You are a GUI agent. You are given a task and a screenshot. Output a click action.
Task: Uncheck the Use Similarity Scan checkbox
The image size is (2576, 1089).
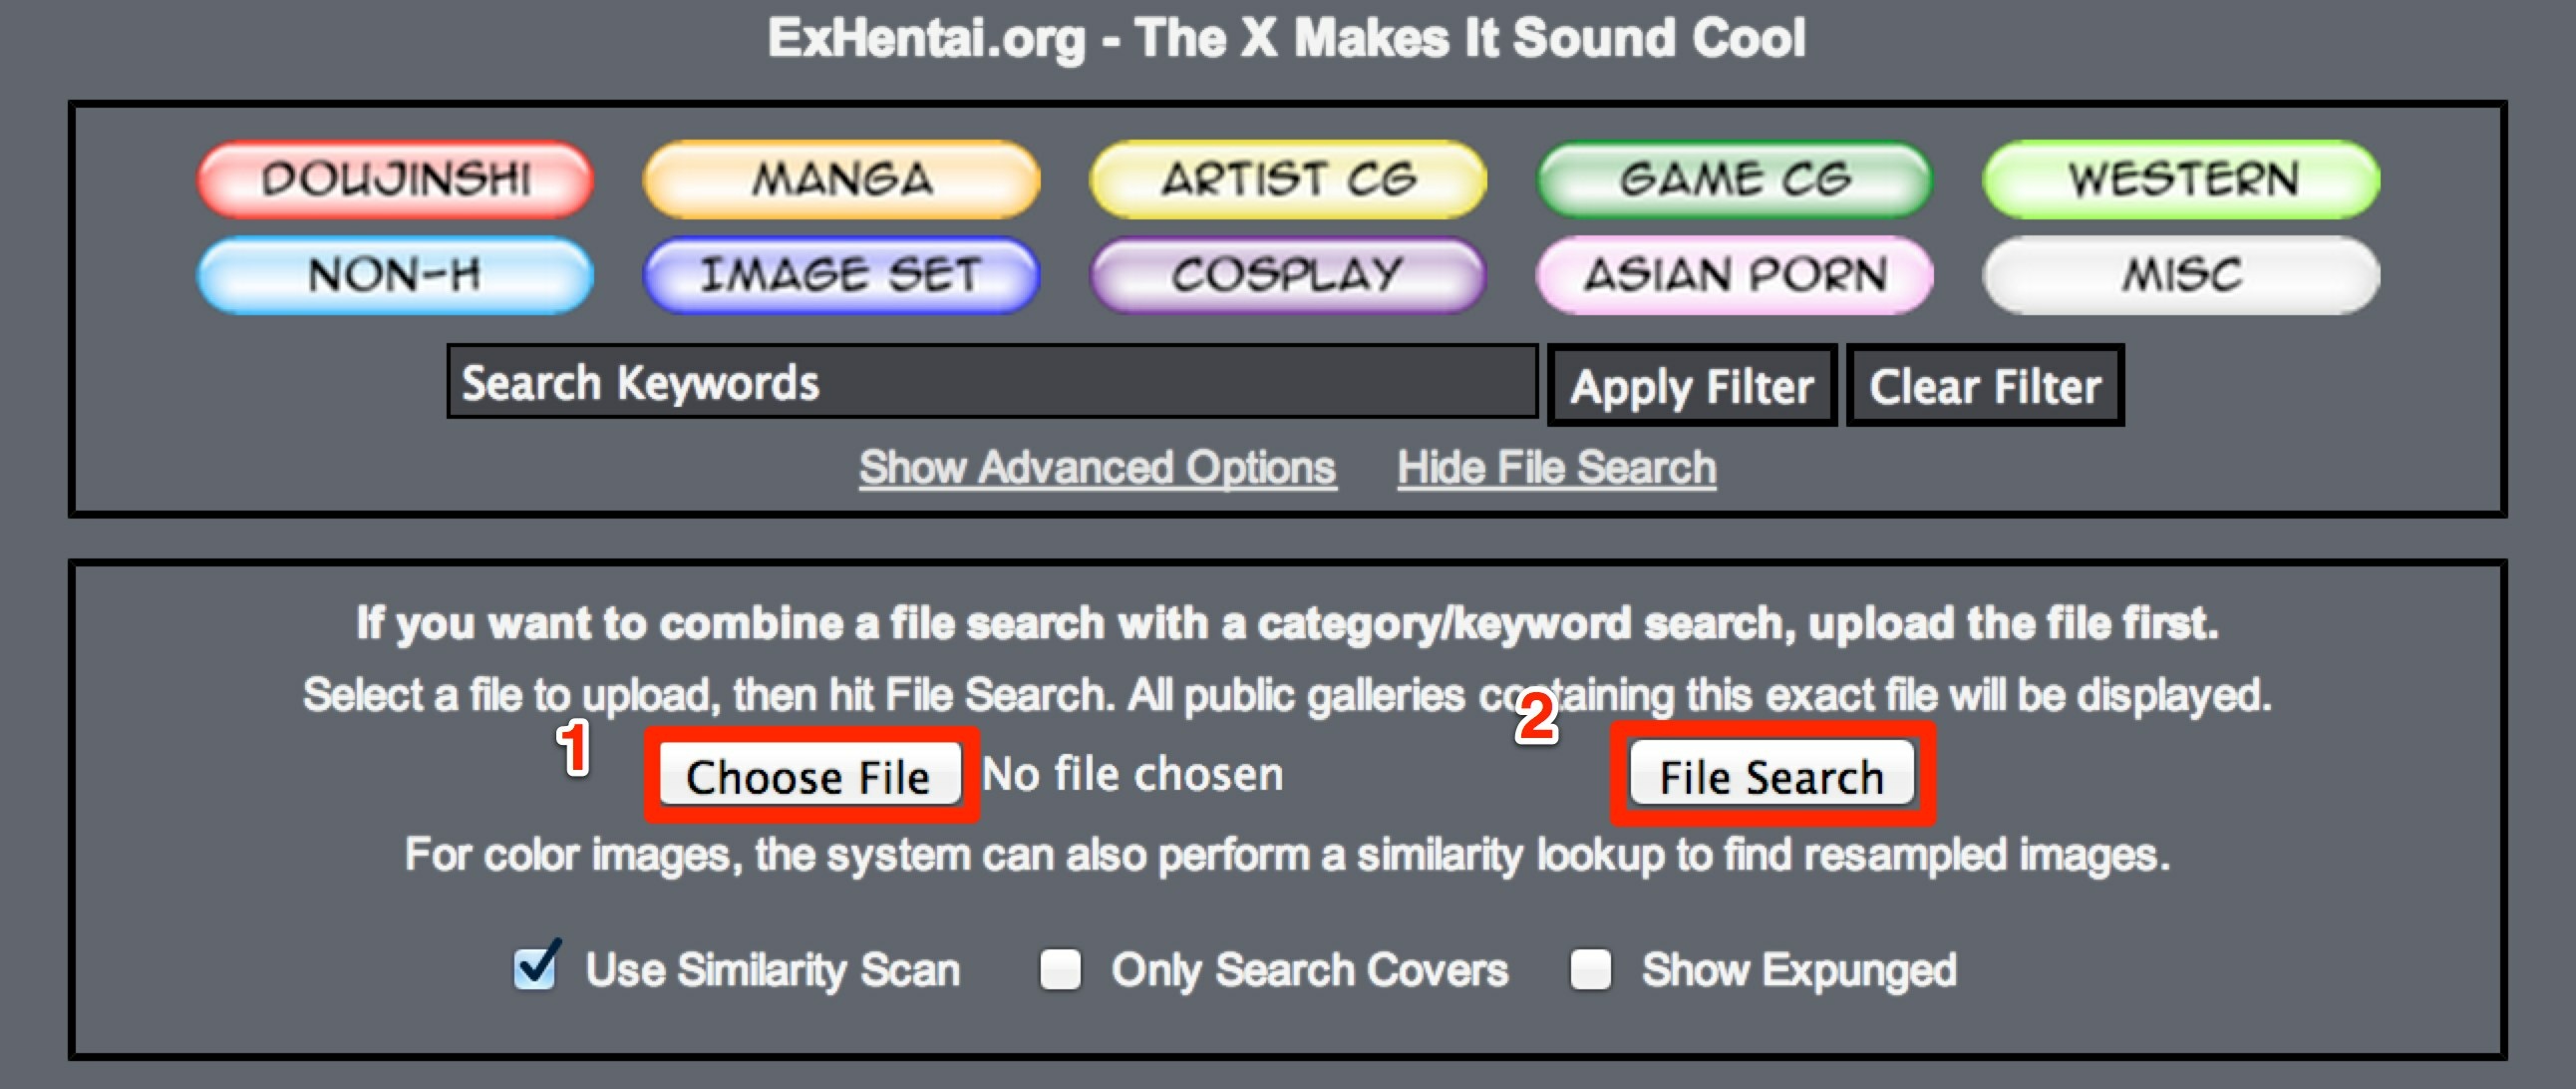536,968
